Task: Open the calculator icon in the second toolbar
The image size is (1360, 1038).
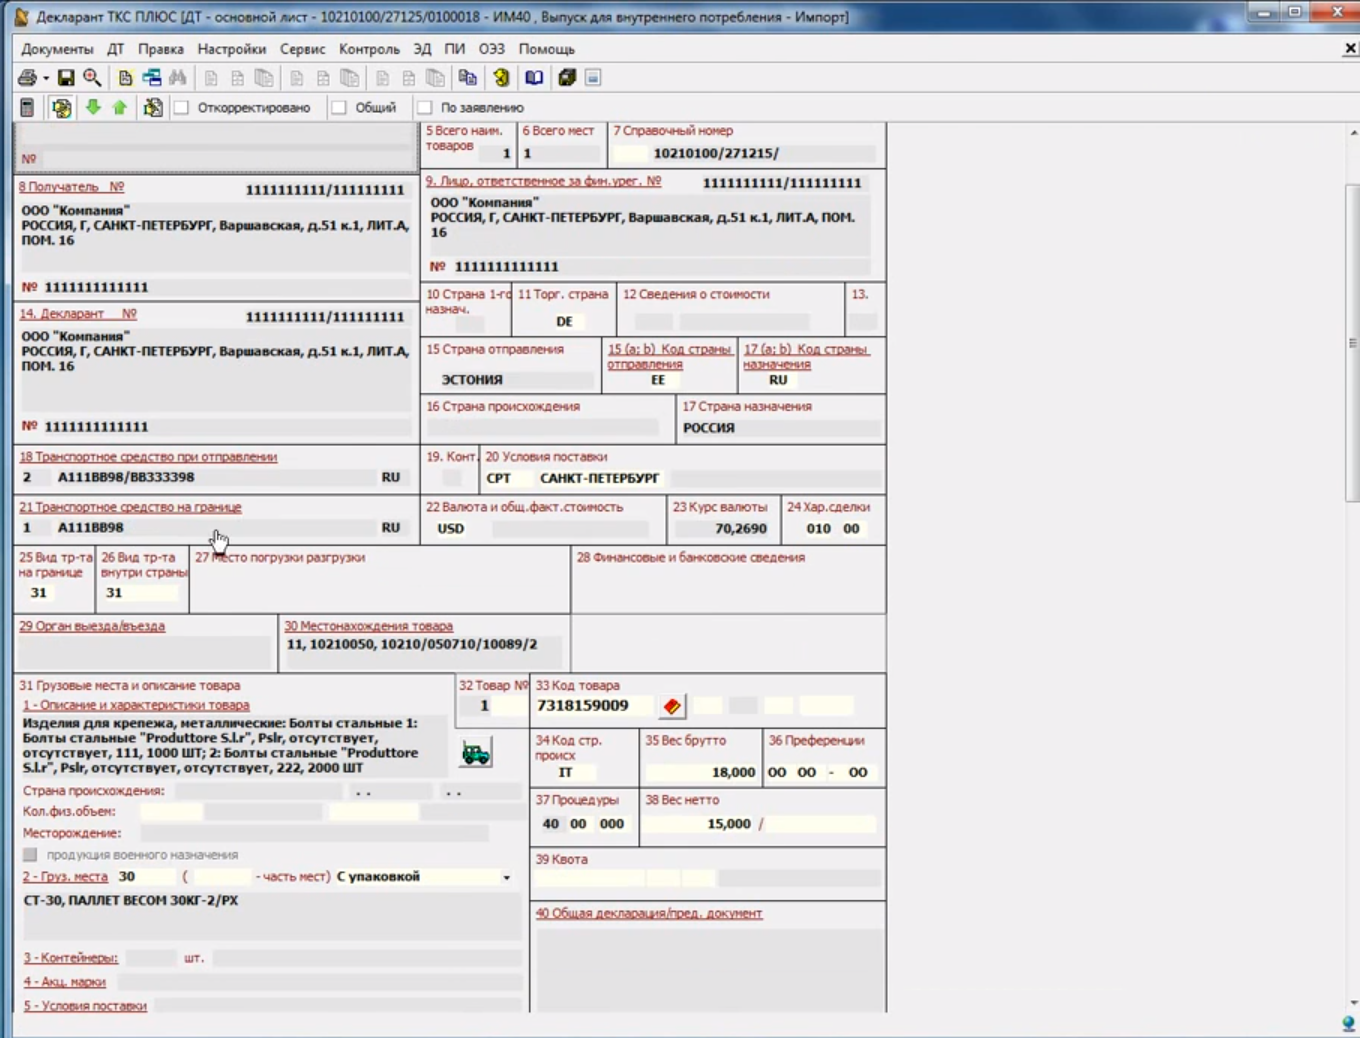Action: [27, 108]
